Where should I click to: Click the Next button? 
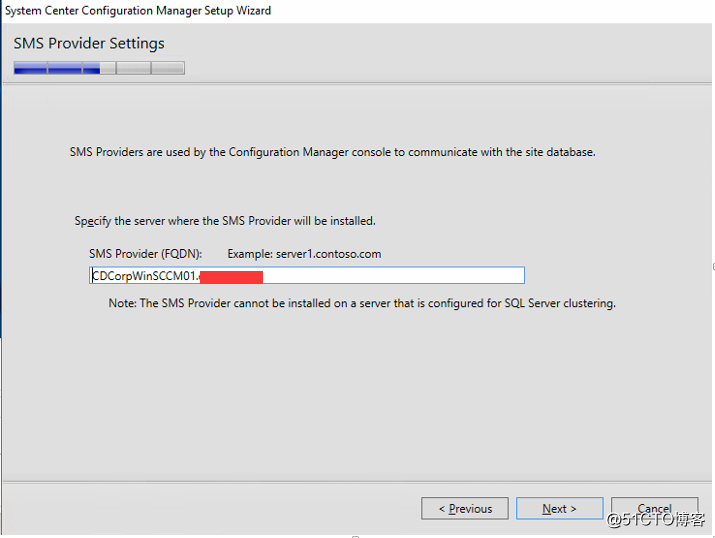[x=560, y=508]
